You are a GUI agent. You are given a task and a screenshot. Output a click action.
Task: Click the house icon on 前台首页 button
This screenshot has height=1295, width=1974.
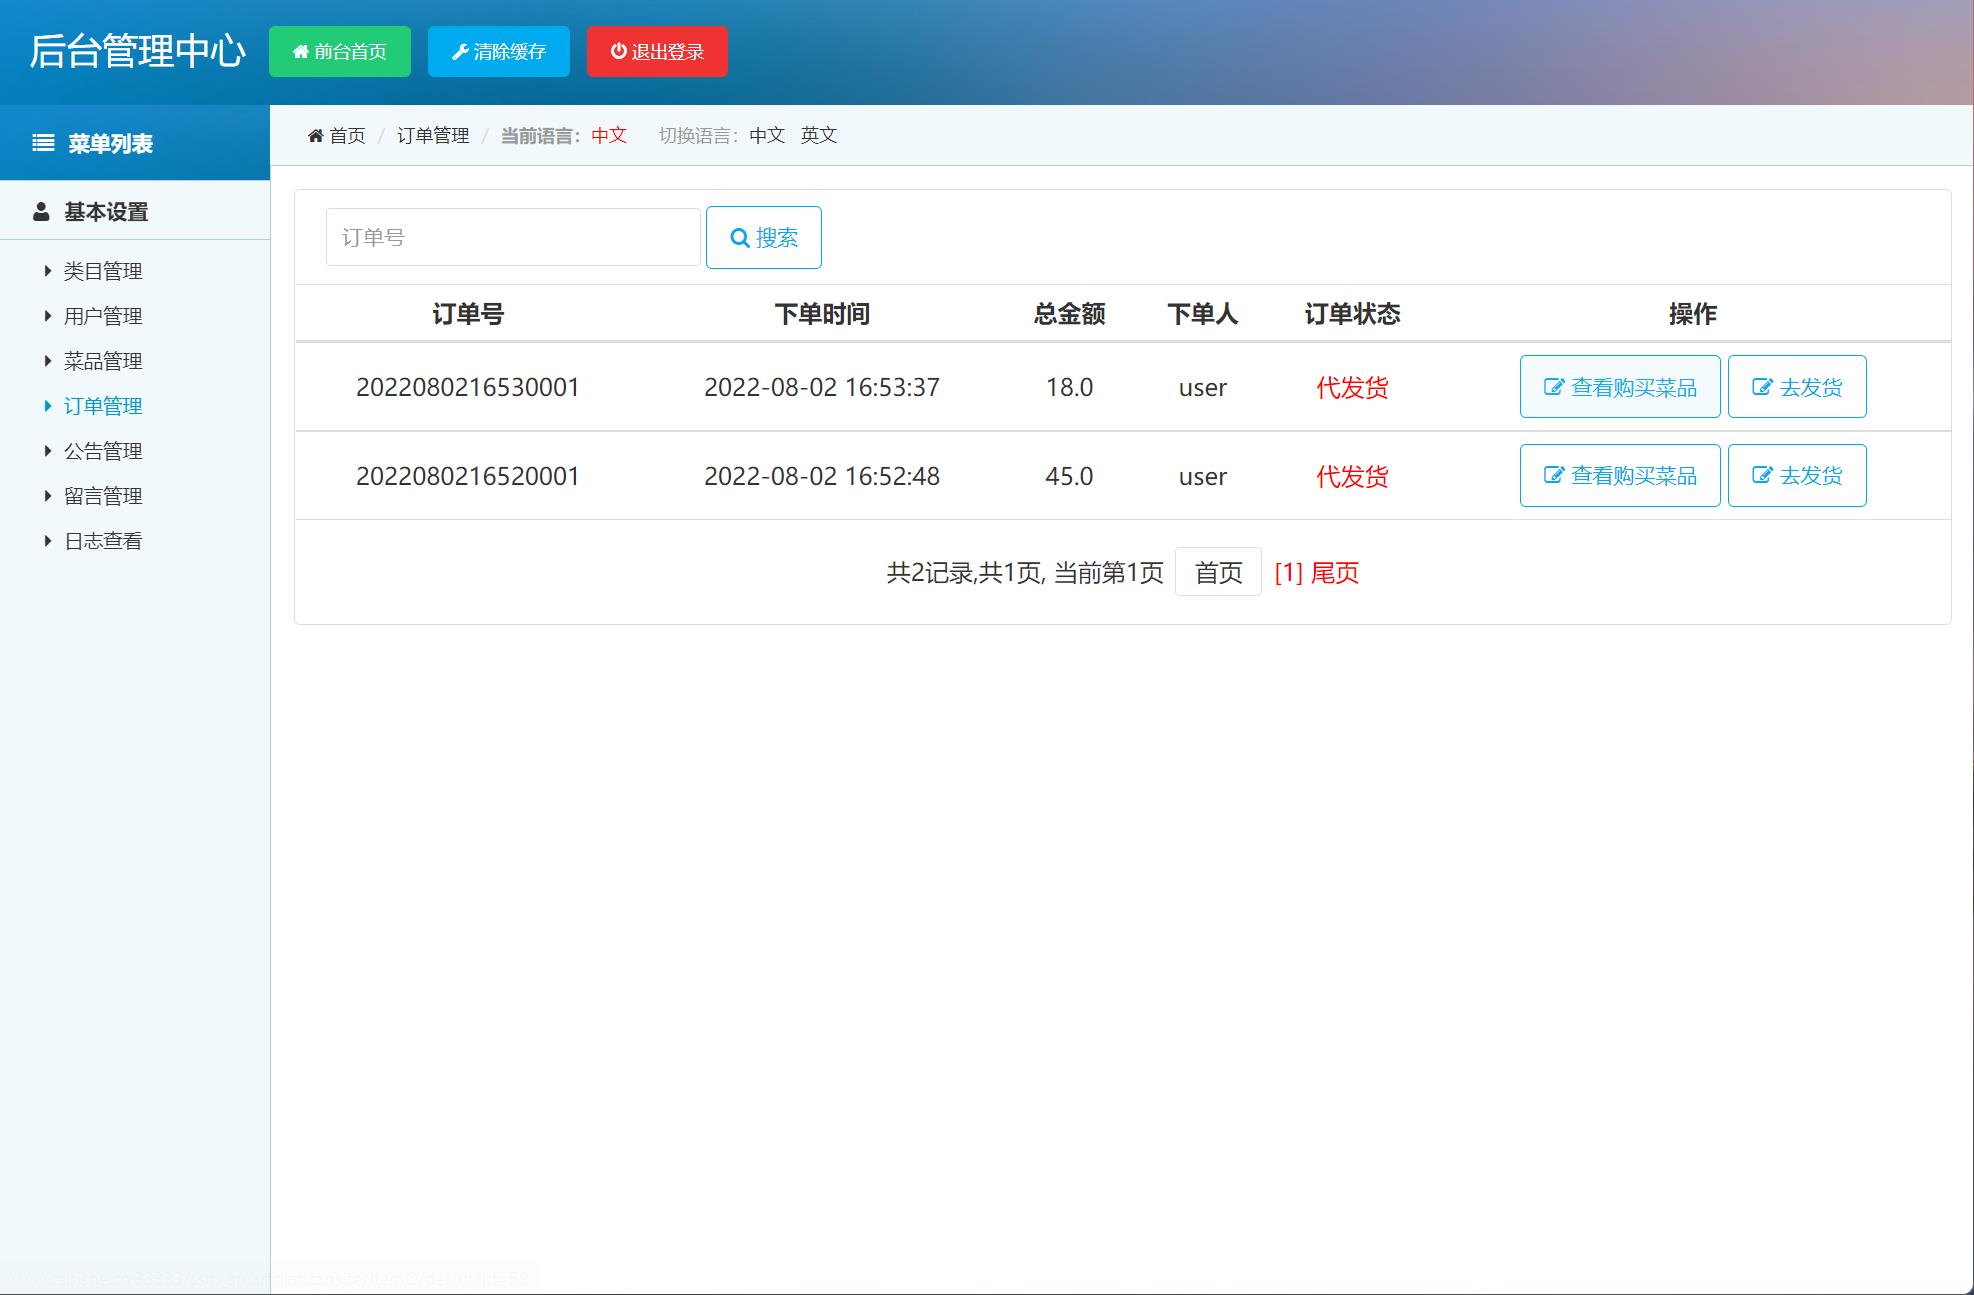pyautogui.click(x=300, y=52)
